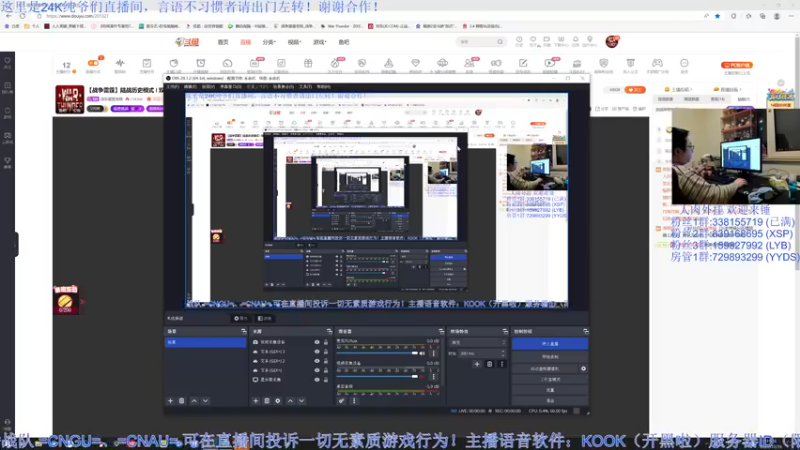Unmute the 视频采集设备 red speaker icon
Image resolution: width=800 pixels, height=450 pixels.
coord(422,377)
